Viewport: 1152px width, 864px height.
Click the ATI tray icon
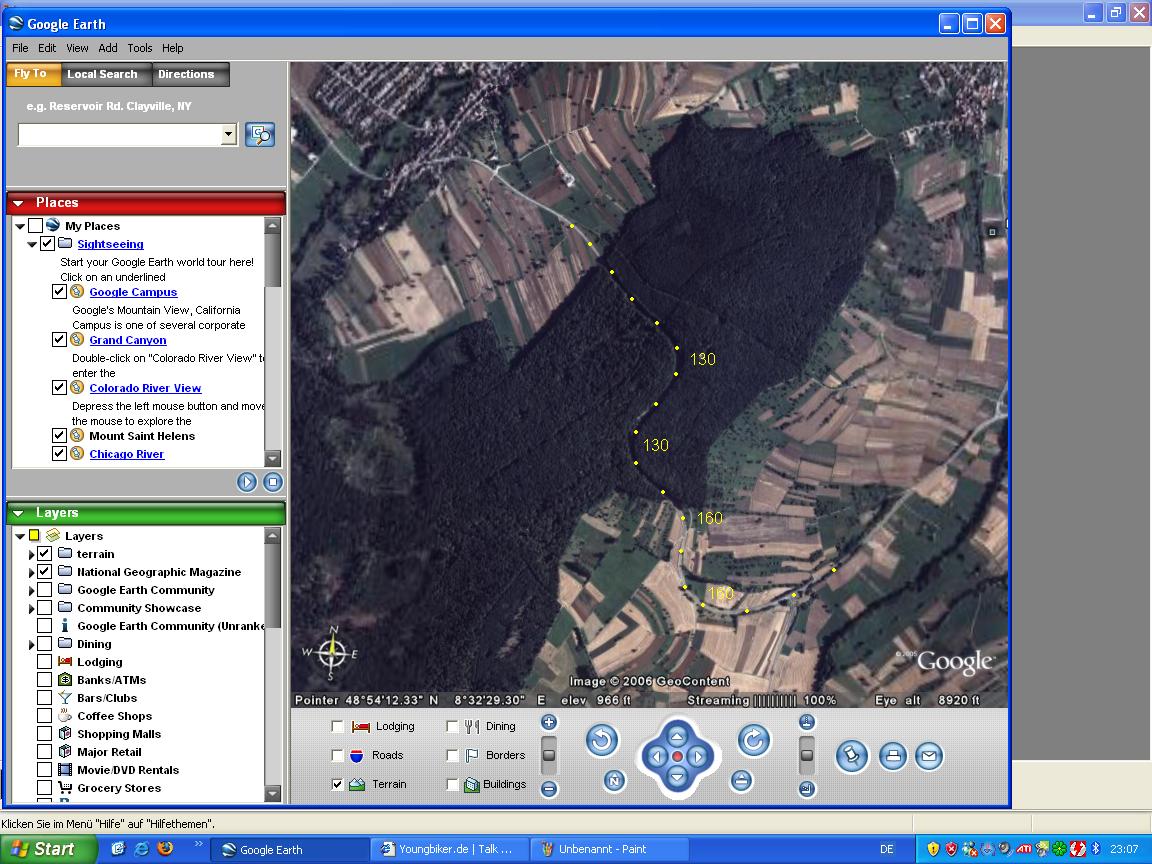(x=1023, y=849)
